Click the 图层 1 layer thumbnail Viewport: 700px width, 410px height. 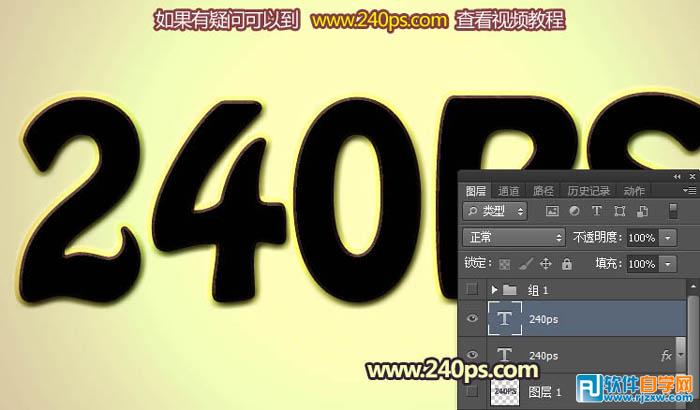[505, 392]
